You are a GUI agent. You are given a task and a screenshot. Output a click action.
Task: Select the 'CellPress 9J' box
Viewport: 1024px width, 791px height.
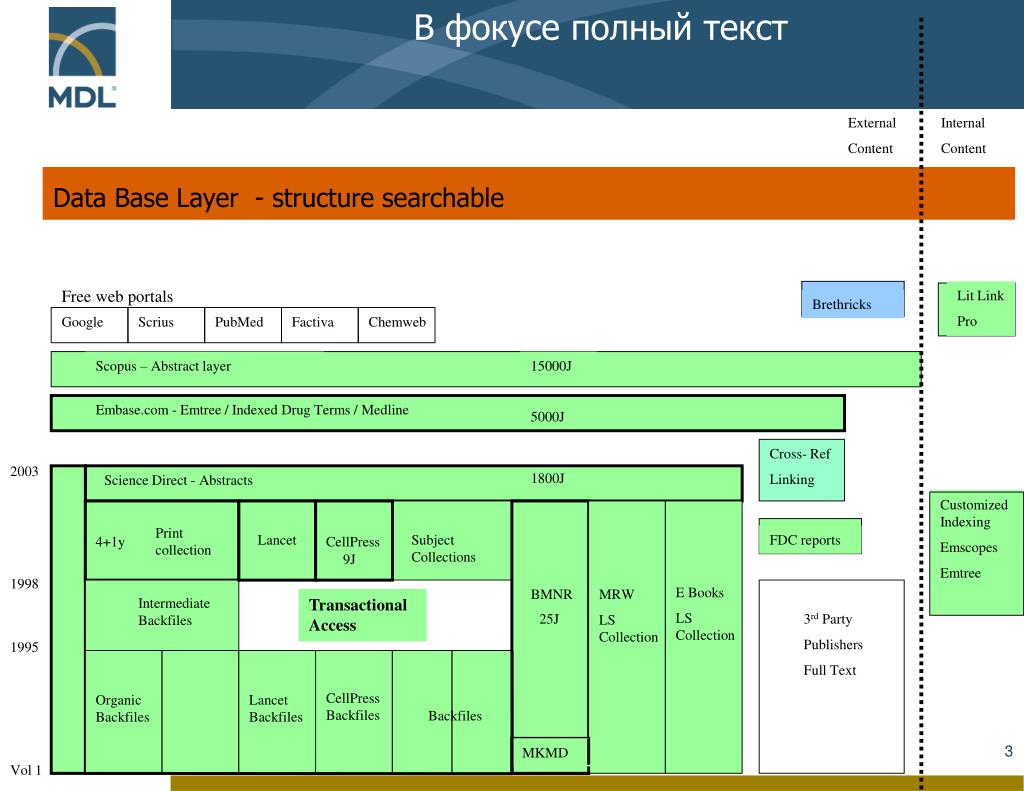[x=354, y=540]
